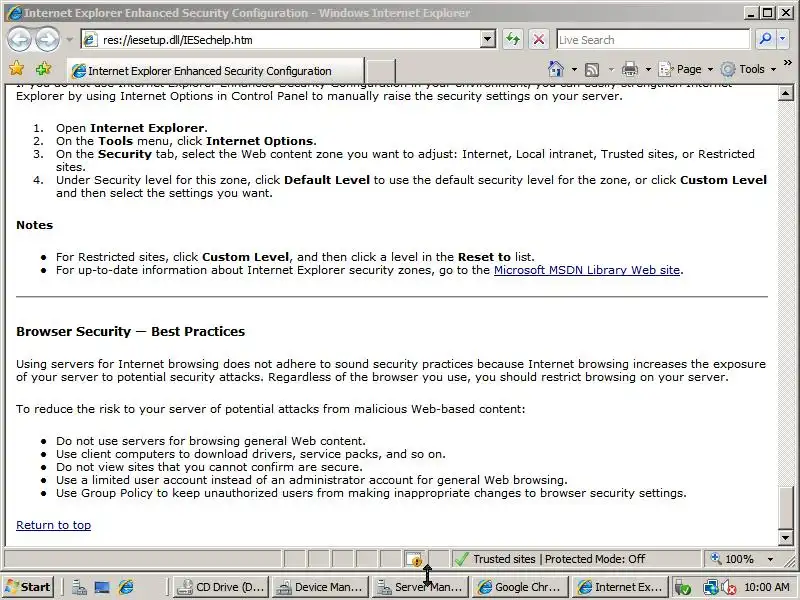Viewport: 800px width, 600px height.
Task: Click the taskbar clock 10:00 AM
Action: 767,587
